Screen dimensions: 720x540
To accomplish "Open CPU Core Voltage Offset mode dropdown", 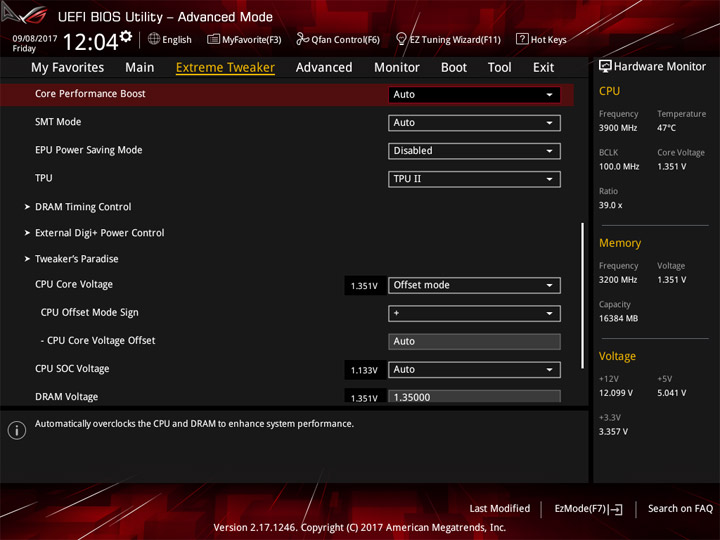I will pos(474,285).
